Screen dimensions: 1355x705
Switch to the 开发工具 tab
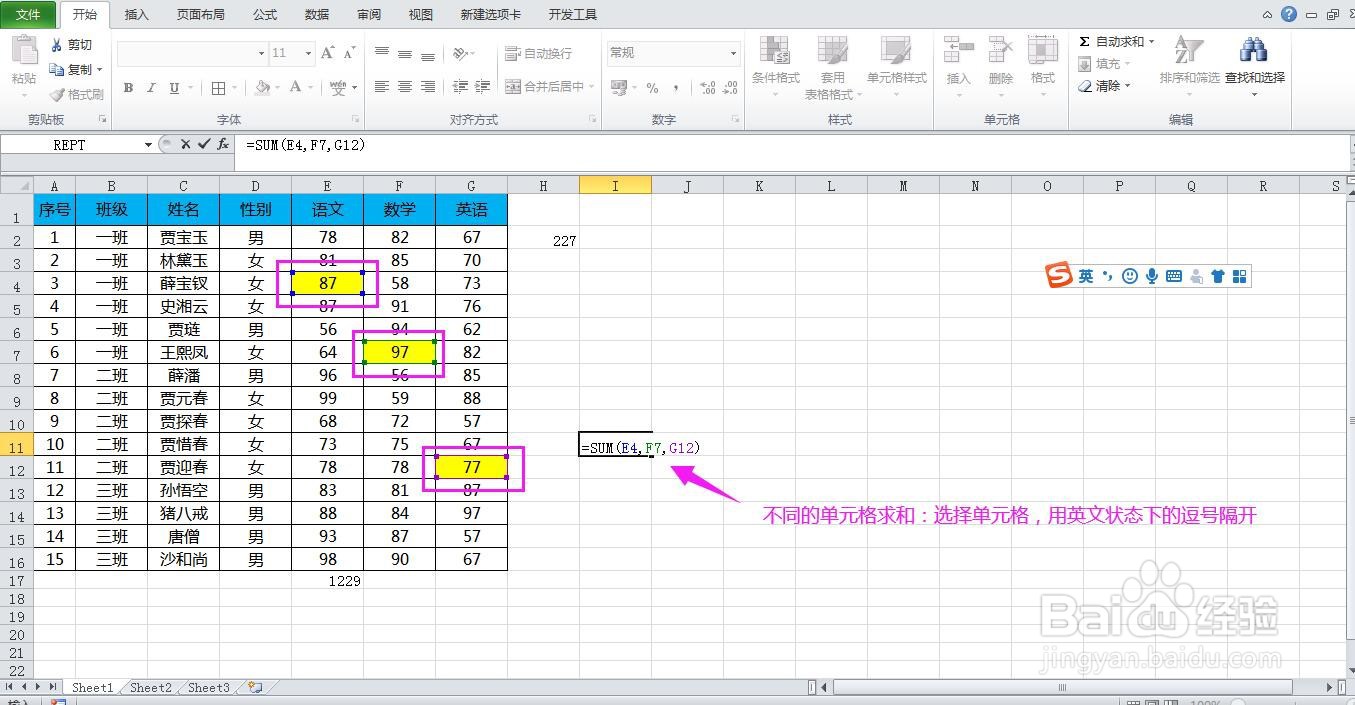(x=573, y=15)
